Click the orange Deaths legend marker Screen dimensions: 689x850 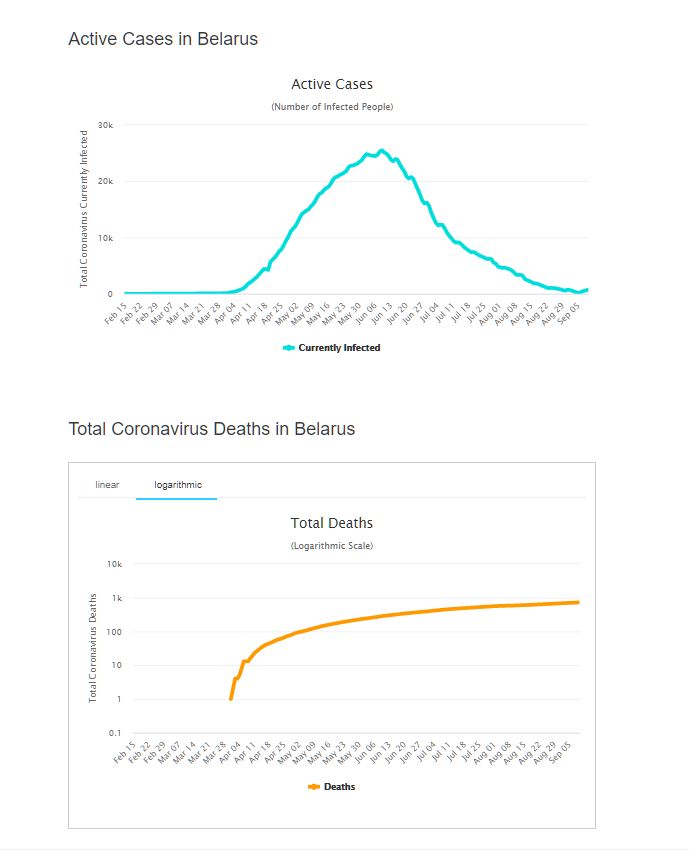click(x=314, y=787)
